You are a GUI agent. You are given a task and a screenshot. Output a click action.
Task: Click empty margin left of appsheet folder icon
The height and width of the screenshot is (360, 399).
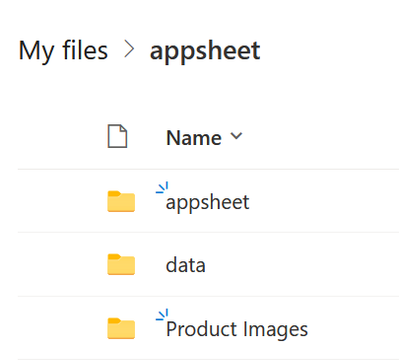[62, 201]
